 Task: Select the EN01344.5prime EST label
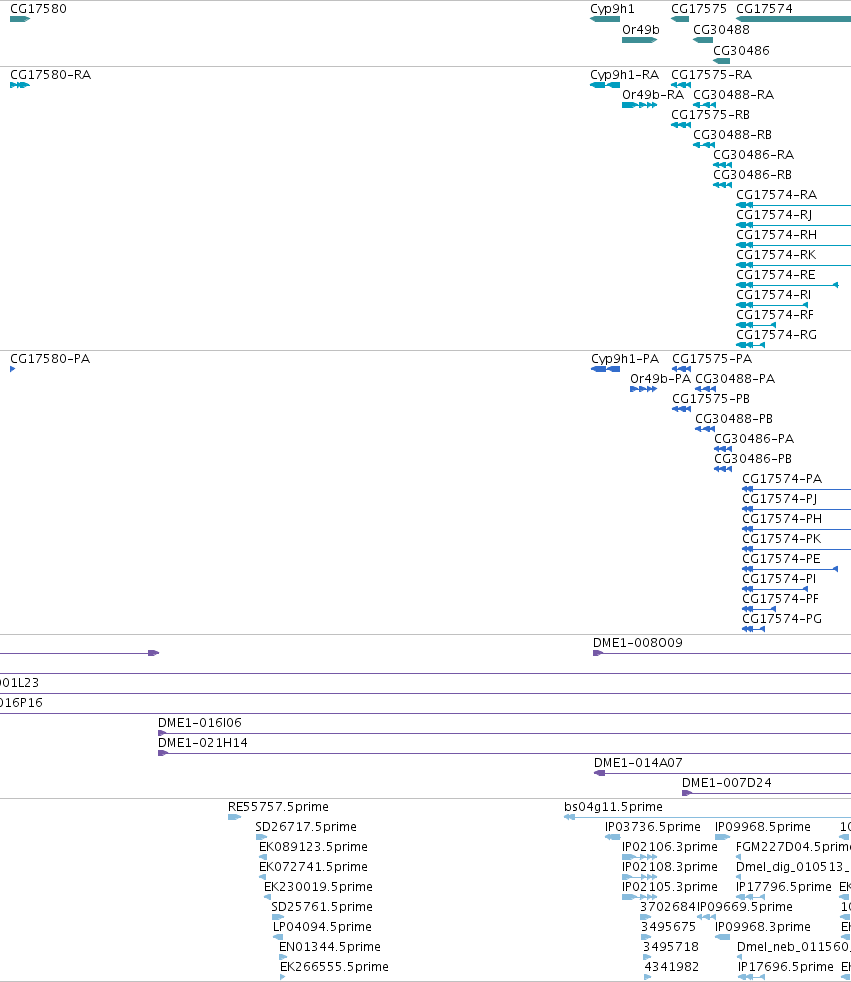(x=329, y=947)
